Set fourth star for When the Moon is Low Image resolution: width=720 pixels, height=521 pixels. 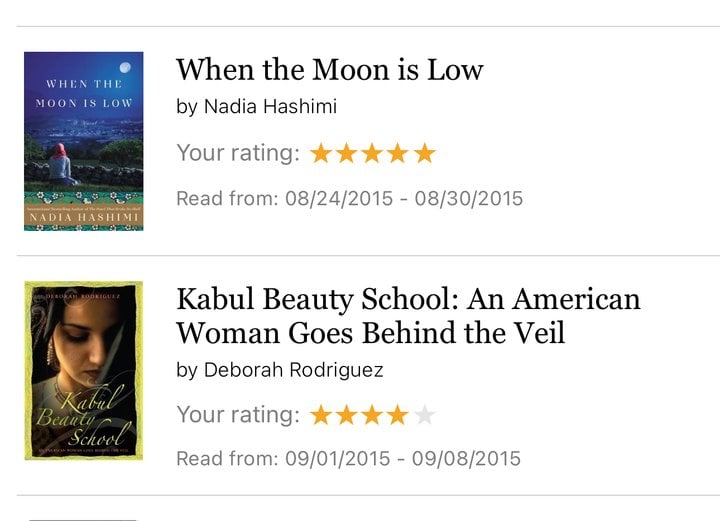point(398,153)
